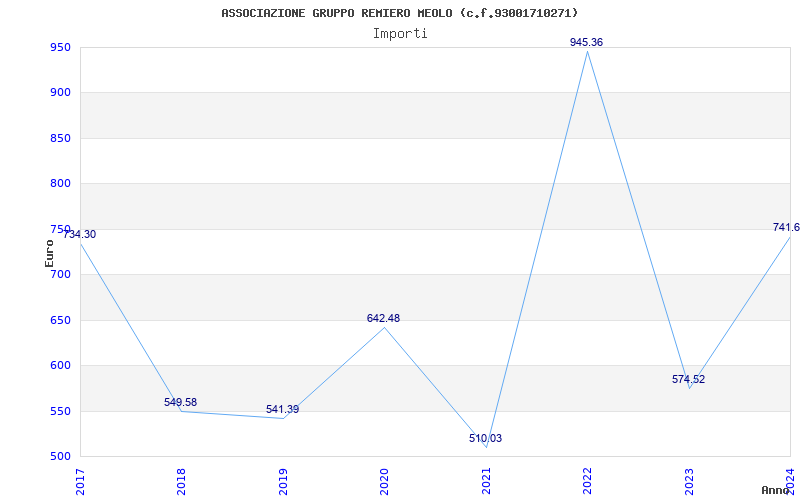Image resolution: width=800 pixels, height=500 pixels.
Task: Select the 945.36 peak value label
Action: (x=586, y=43)
